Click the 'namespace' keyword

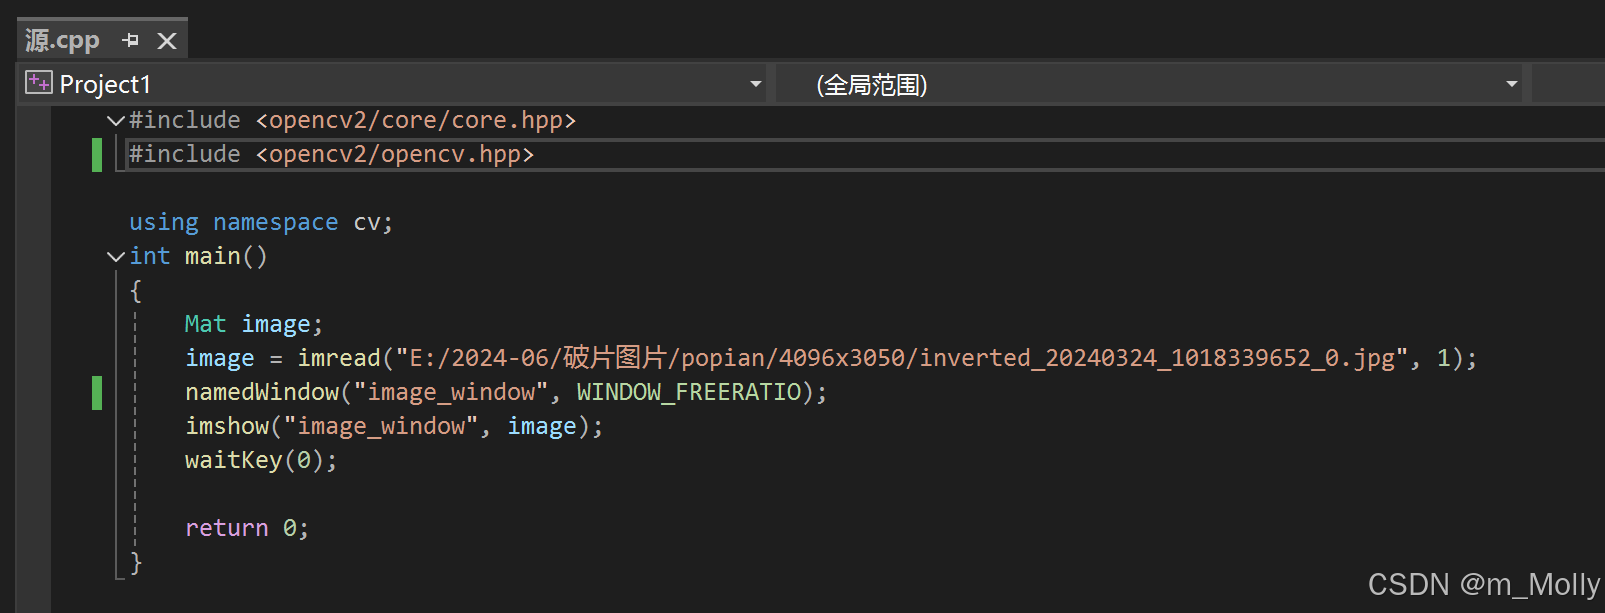point(276,223)
